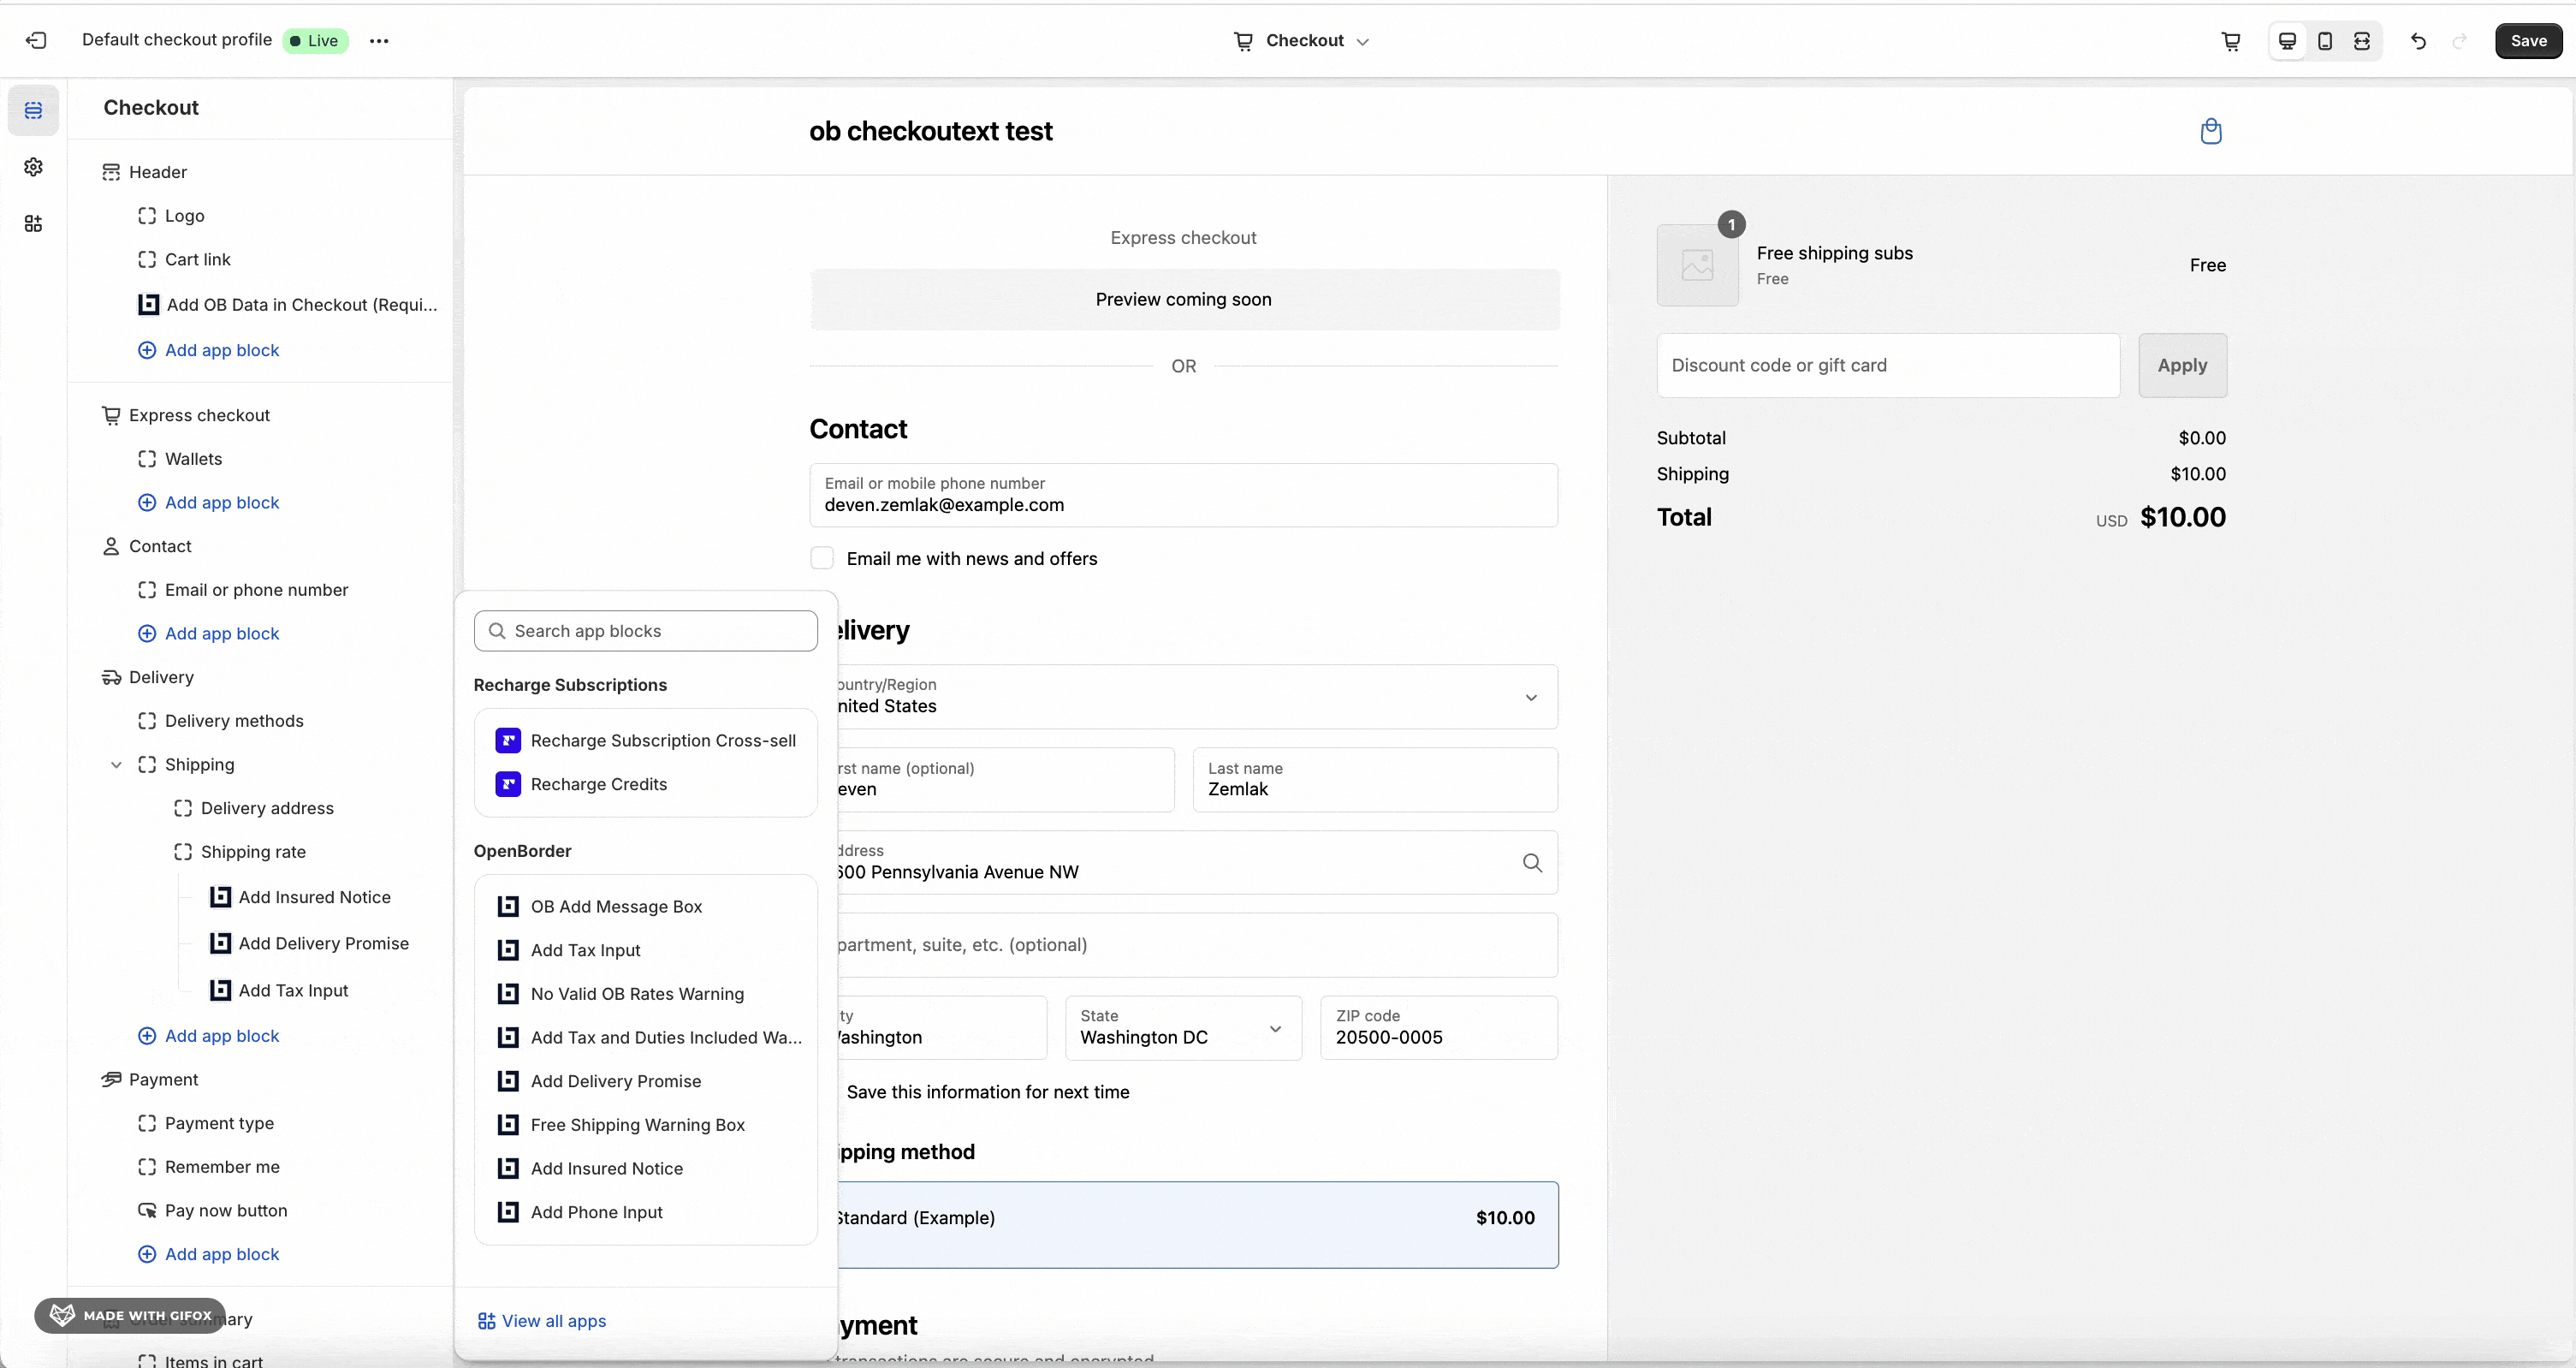The width and height of the screenshot is (2576, 1368).
Task: Switch to mobile preview icon
Action: (x=2325, y=41)
